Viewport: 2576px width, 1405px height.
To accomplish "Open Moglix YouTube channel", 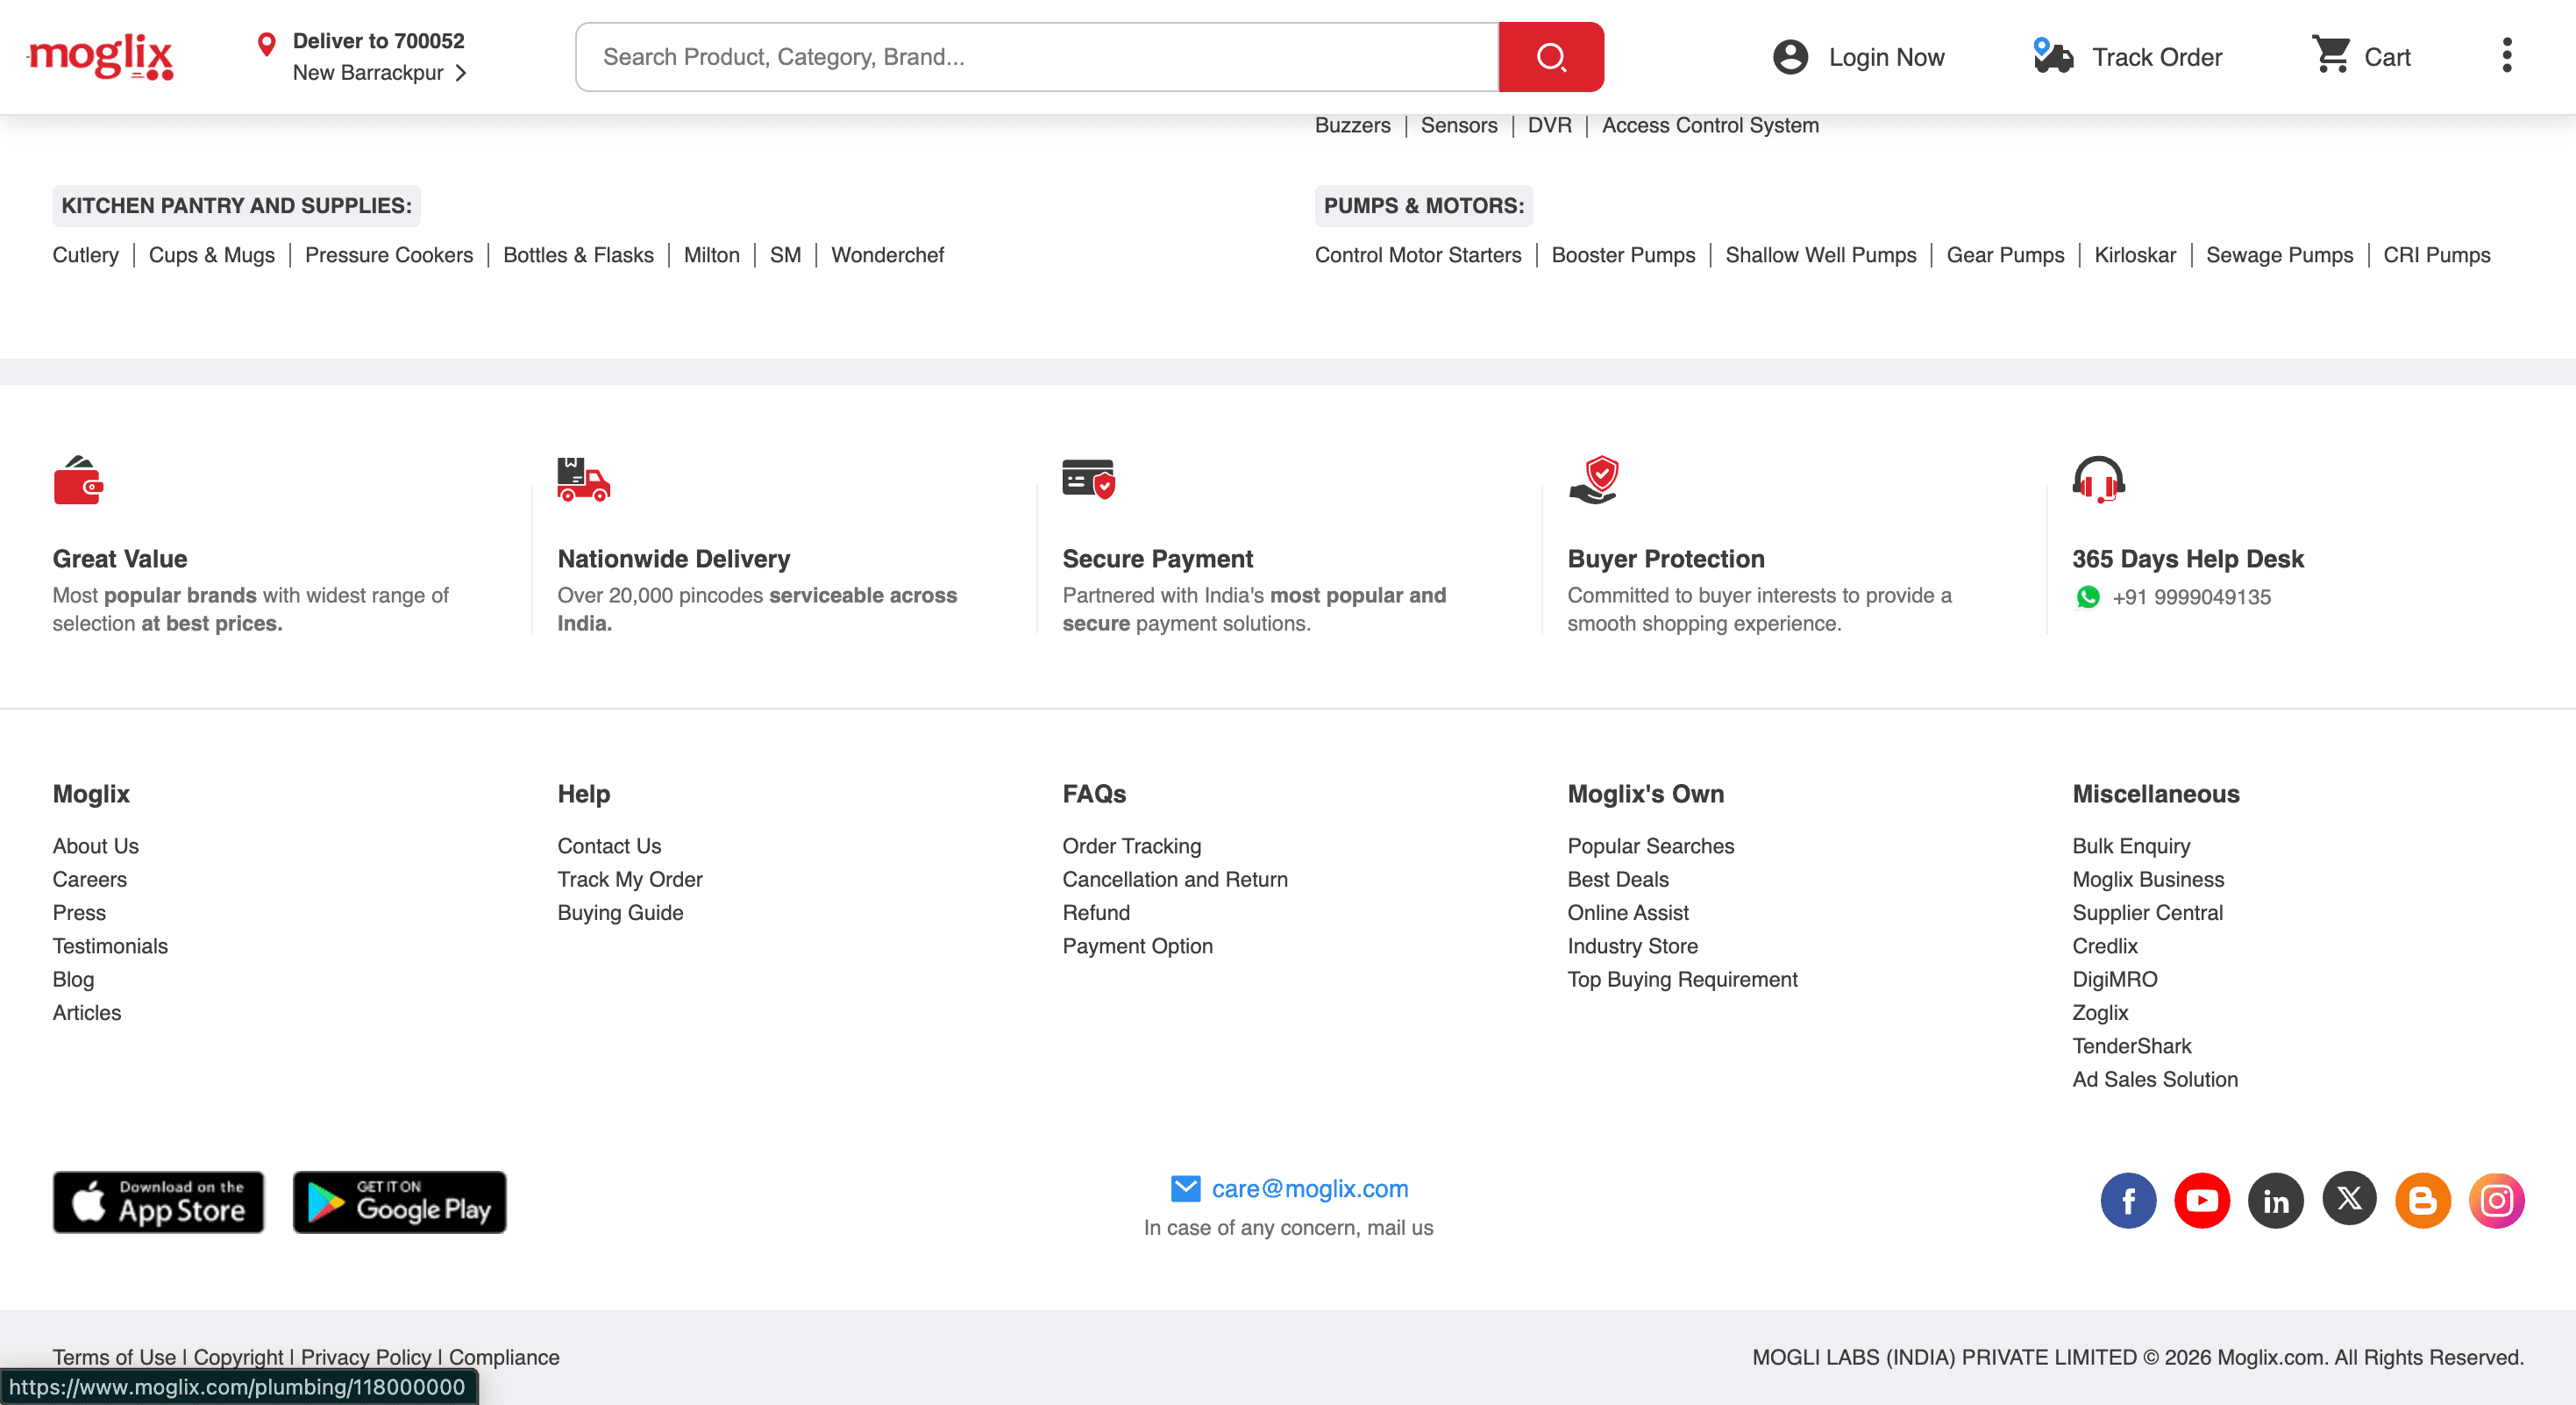I will pos(2202,1201).
